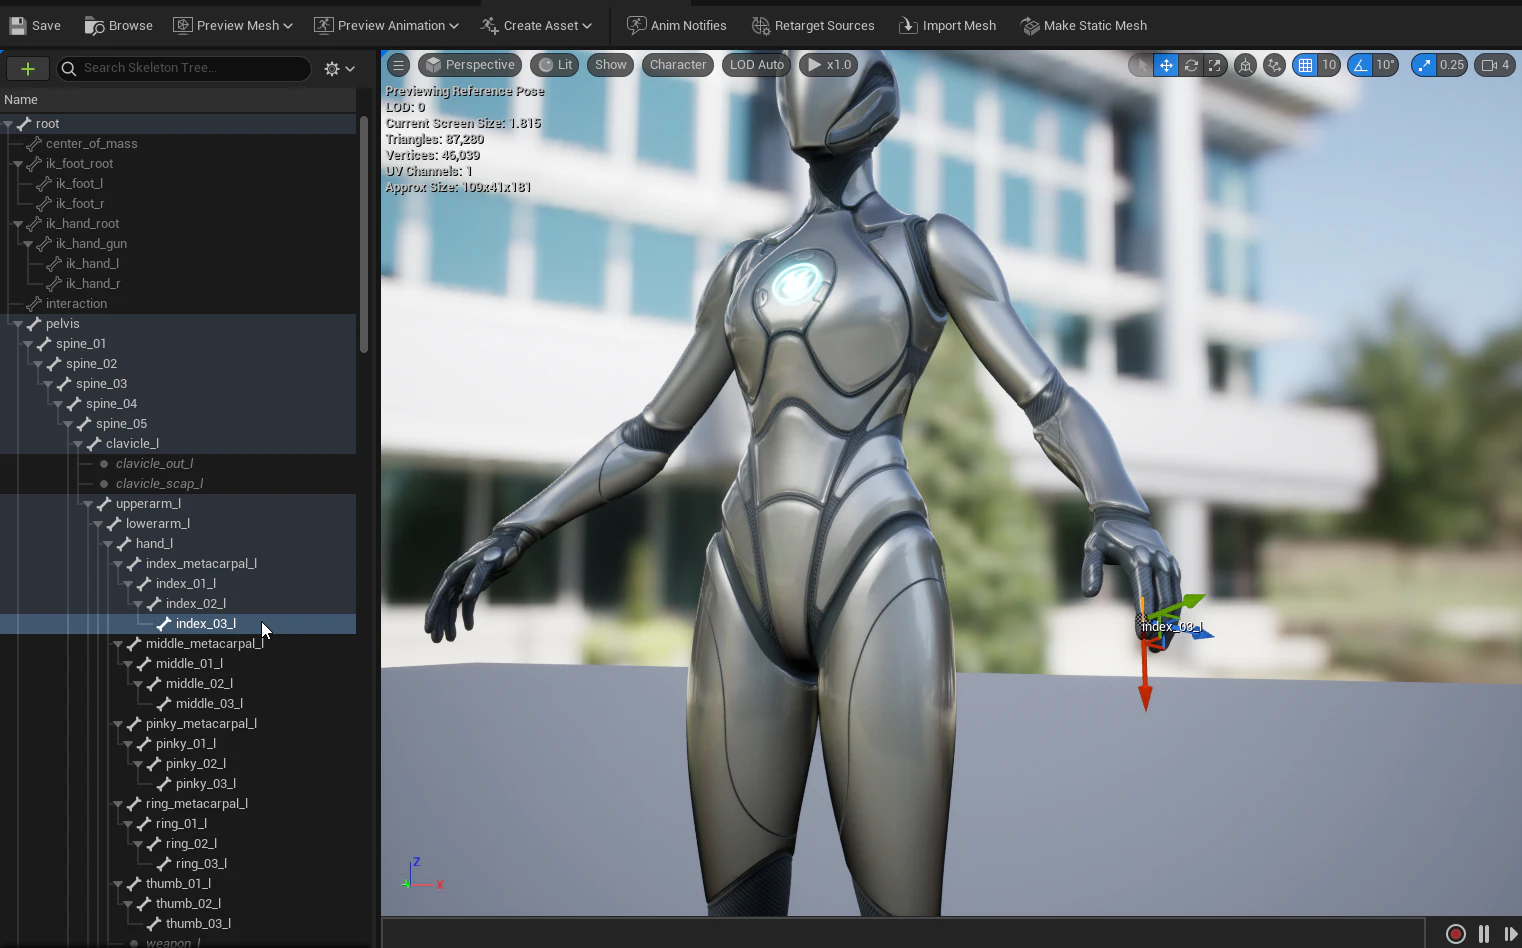This screenshot has width=1522, height=948.
Task: Collapse the upperarm_l bone node
Action: pos(87,504)
